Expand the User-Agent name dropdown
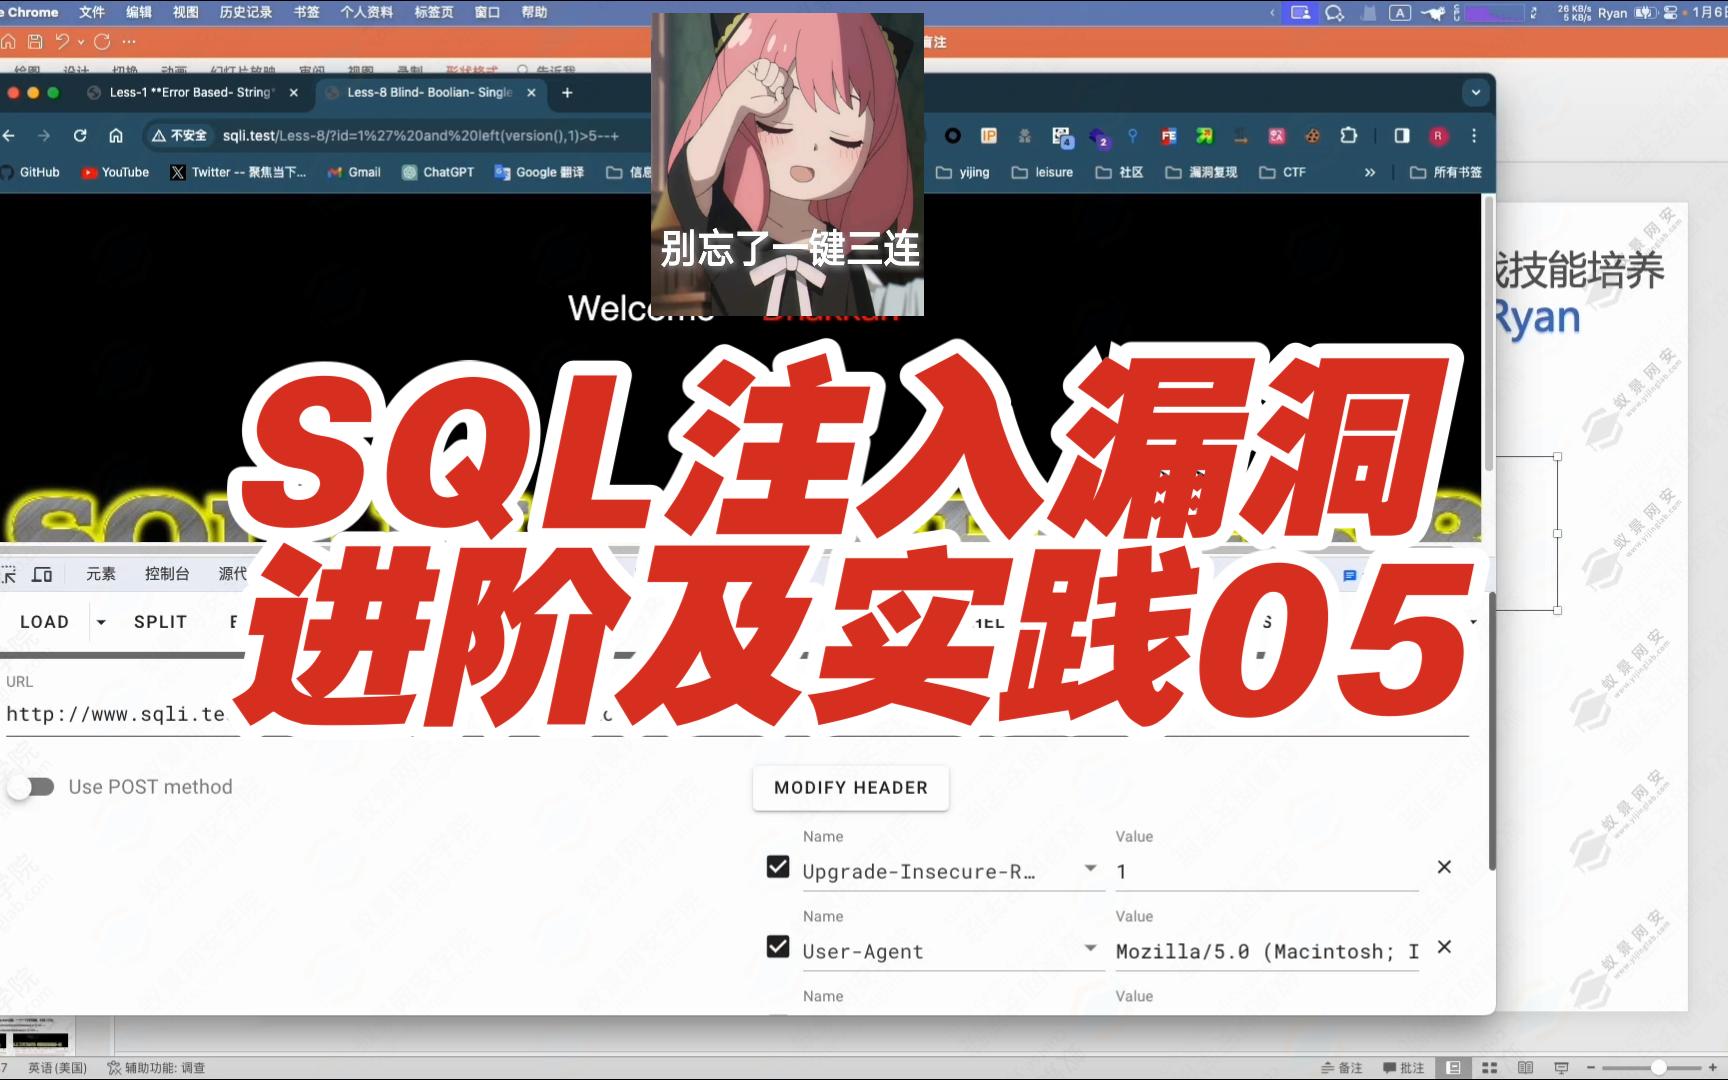The width and height of the screenshot is (1728, 1080). click(x=1091, y=948)
